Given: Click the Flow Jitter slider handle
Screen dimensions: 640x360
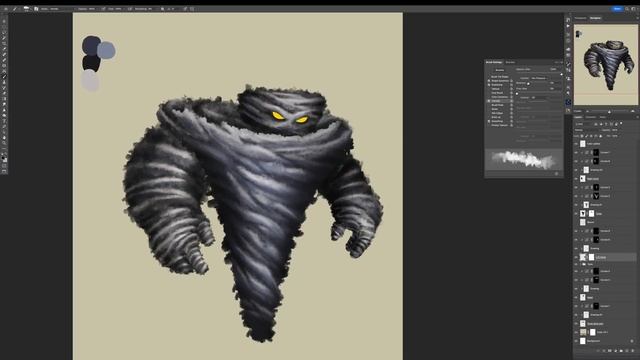Looking at the screenshot, I should (517, 94).
